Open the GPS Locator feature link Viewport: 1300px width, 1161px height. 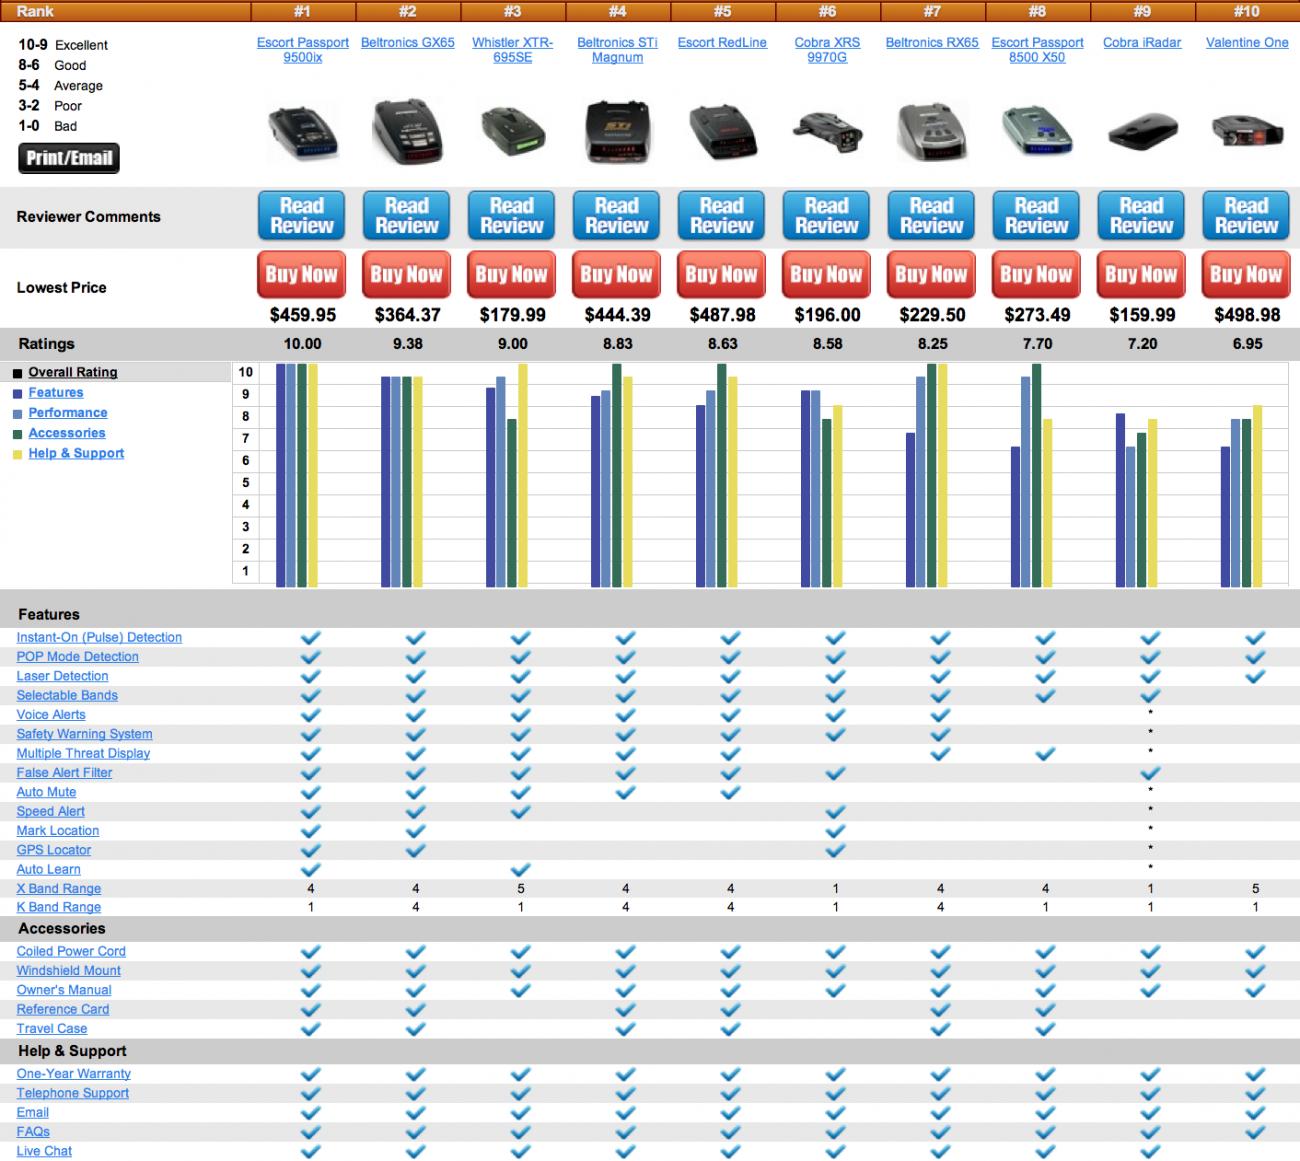click(x=54, y=850)
